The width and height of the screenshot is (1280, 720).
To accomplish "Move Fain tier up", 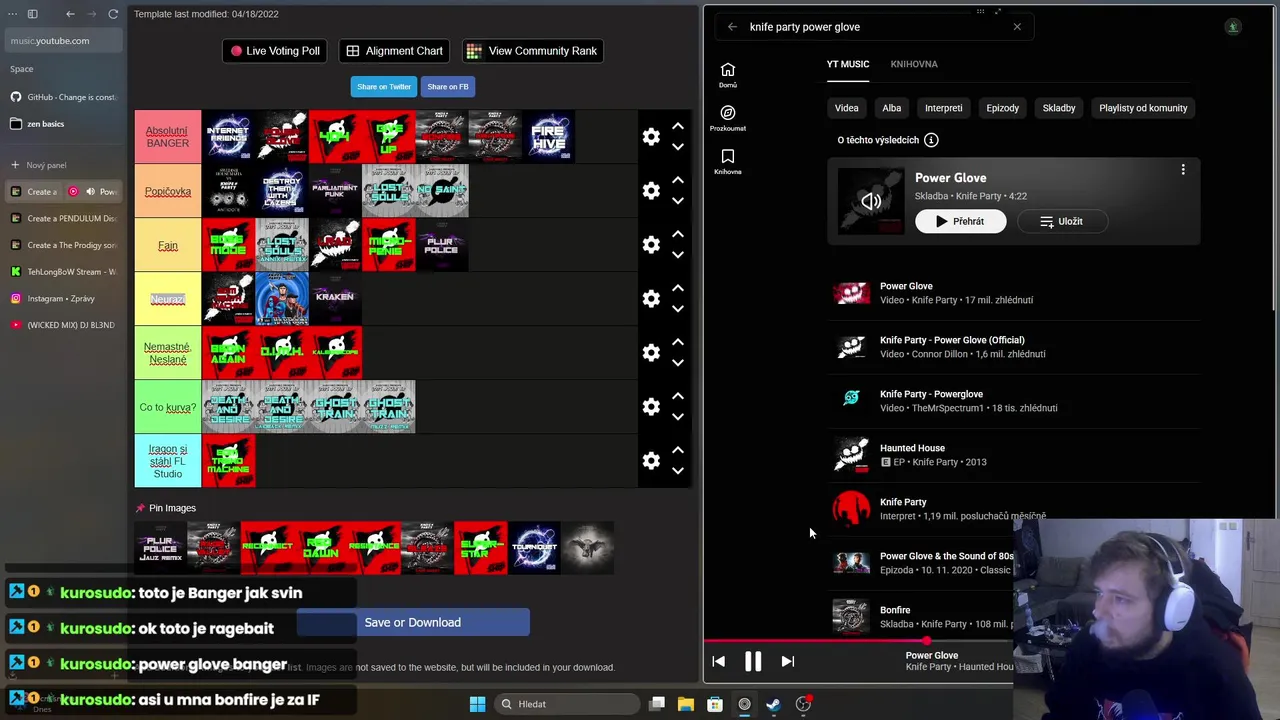I will (678, 234).
